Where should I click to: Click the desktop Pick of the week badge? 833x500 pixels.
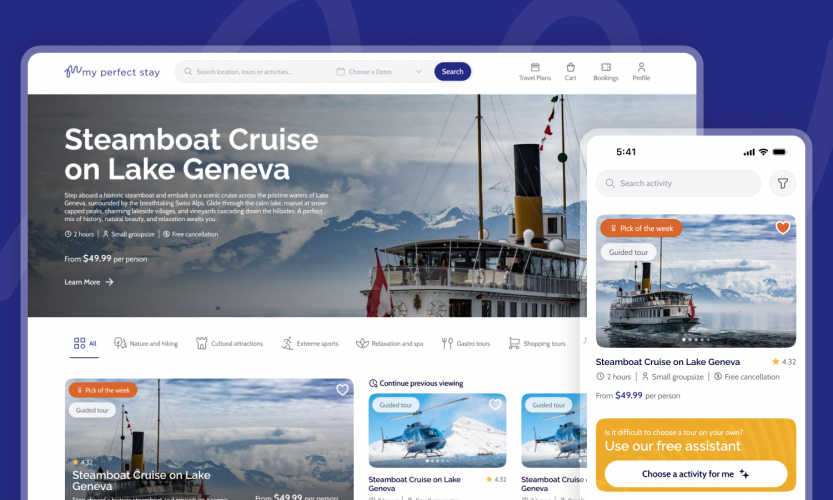tap(103, 390)
